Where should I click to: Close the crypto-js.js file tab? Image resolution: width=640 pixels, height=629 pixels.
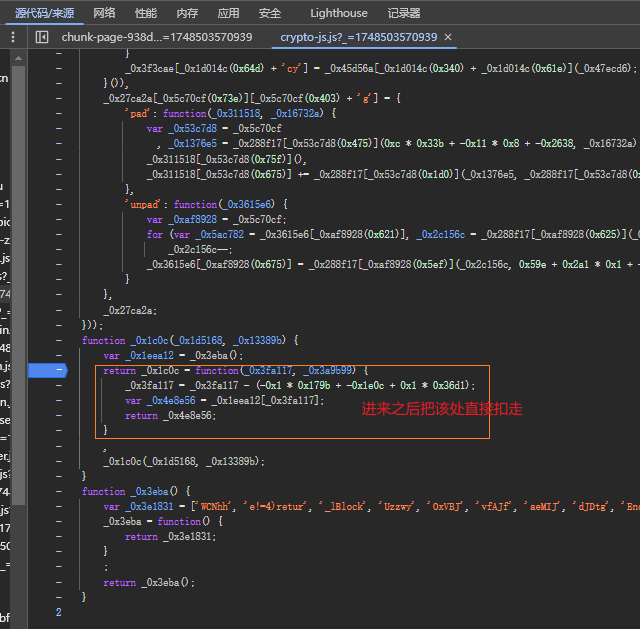[x=448, y=37]
